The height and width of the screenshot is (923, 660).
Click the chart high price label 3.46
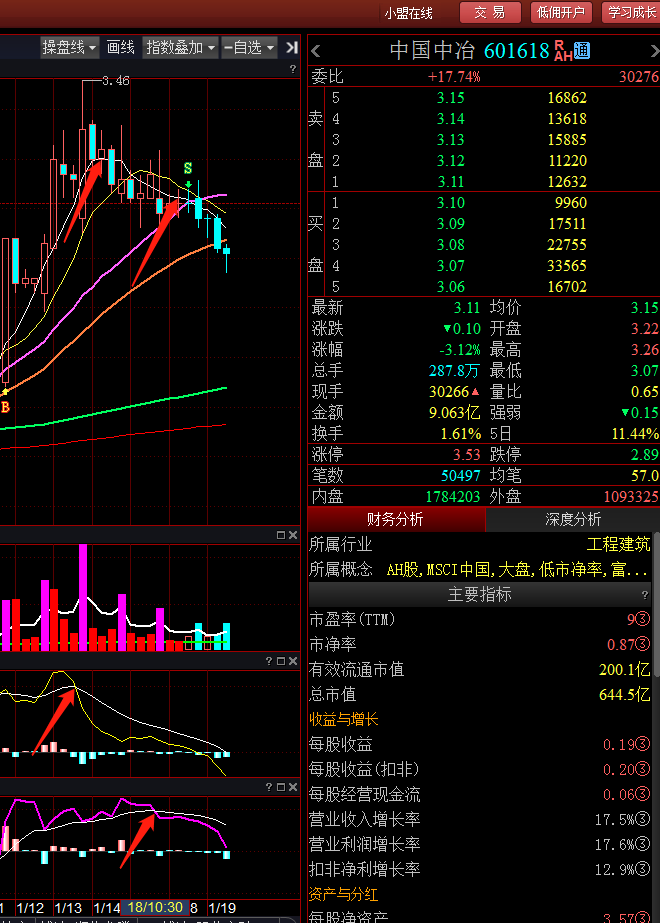[x=115, y=81]
